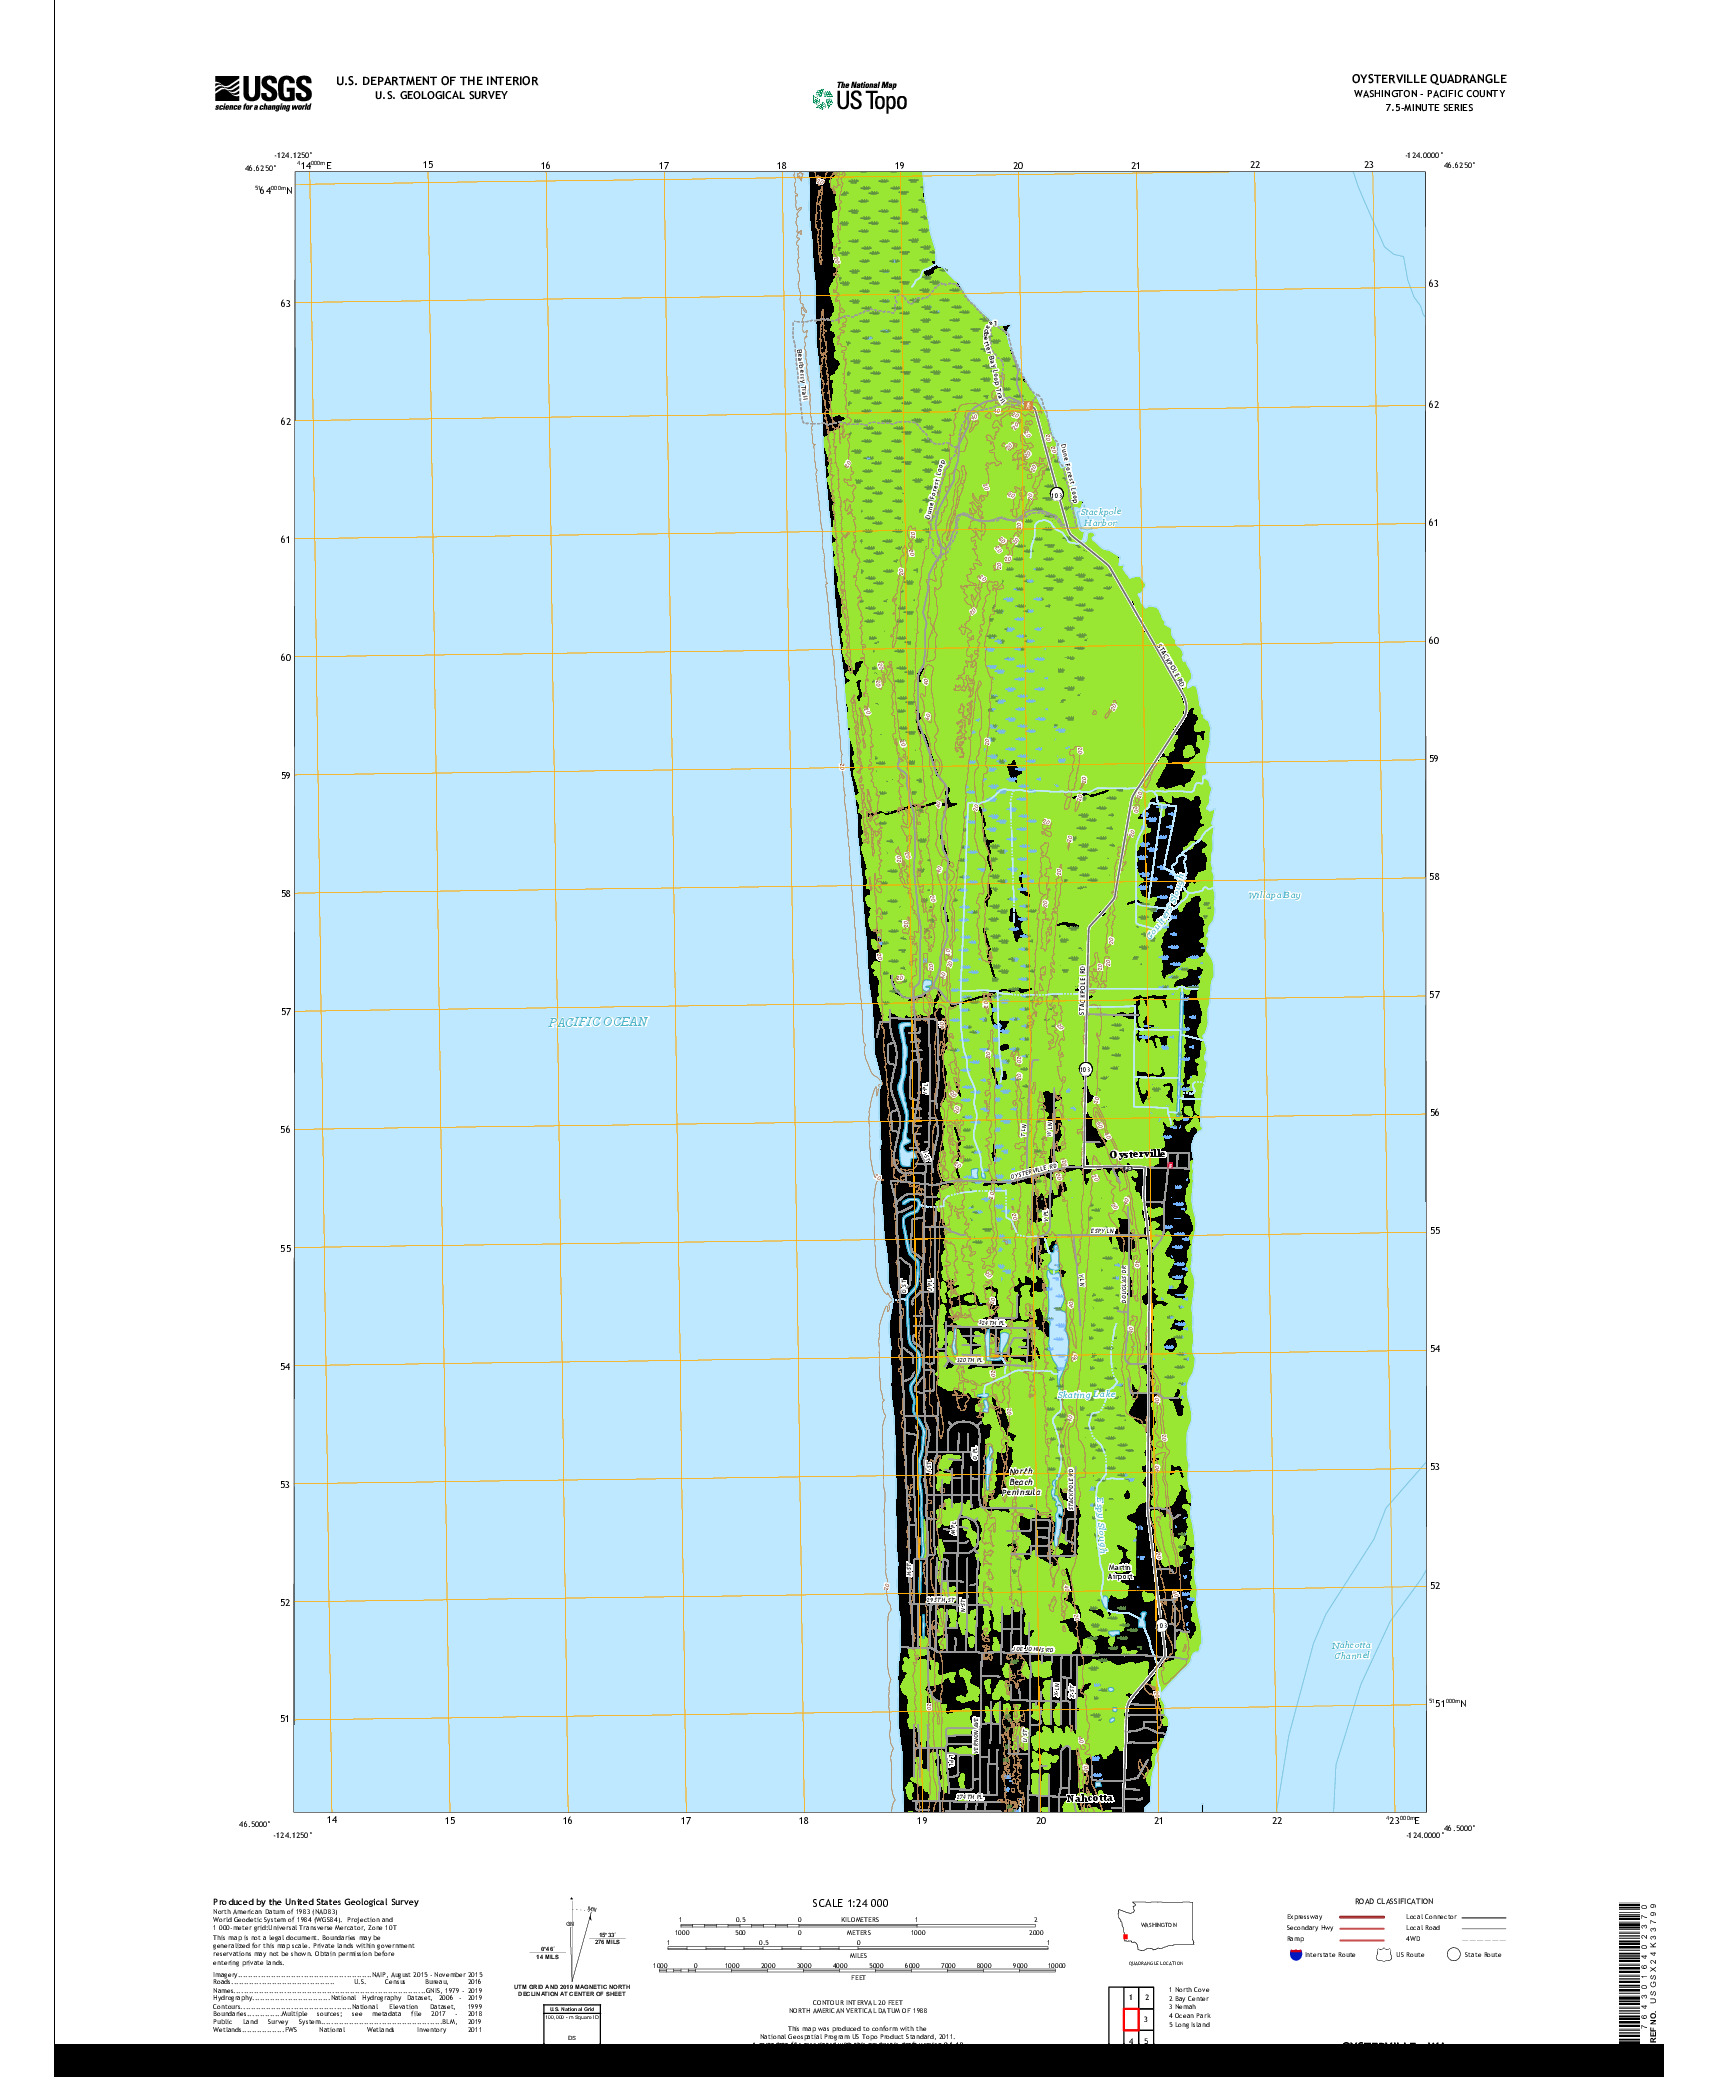
Task: Click the FEET scale bar
Action: click(858, 1968)
